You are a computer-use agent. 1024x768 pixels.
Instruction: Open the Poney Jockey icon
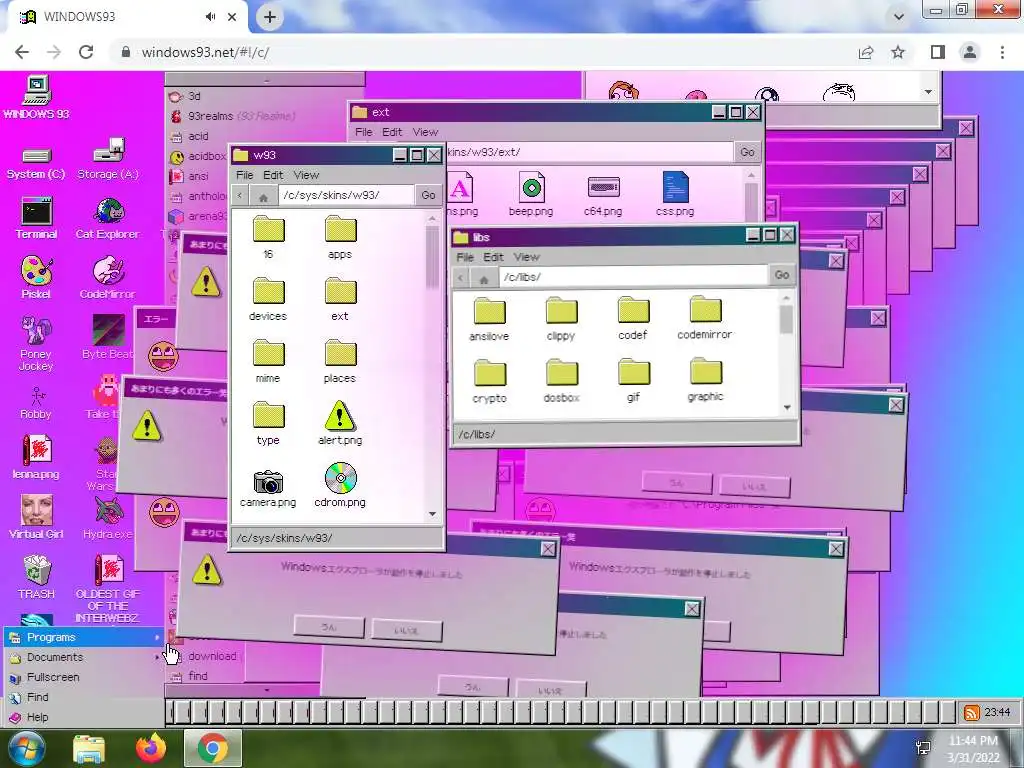(x=36, y=343)
